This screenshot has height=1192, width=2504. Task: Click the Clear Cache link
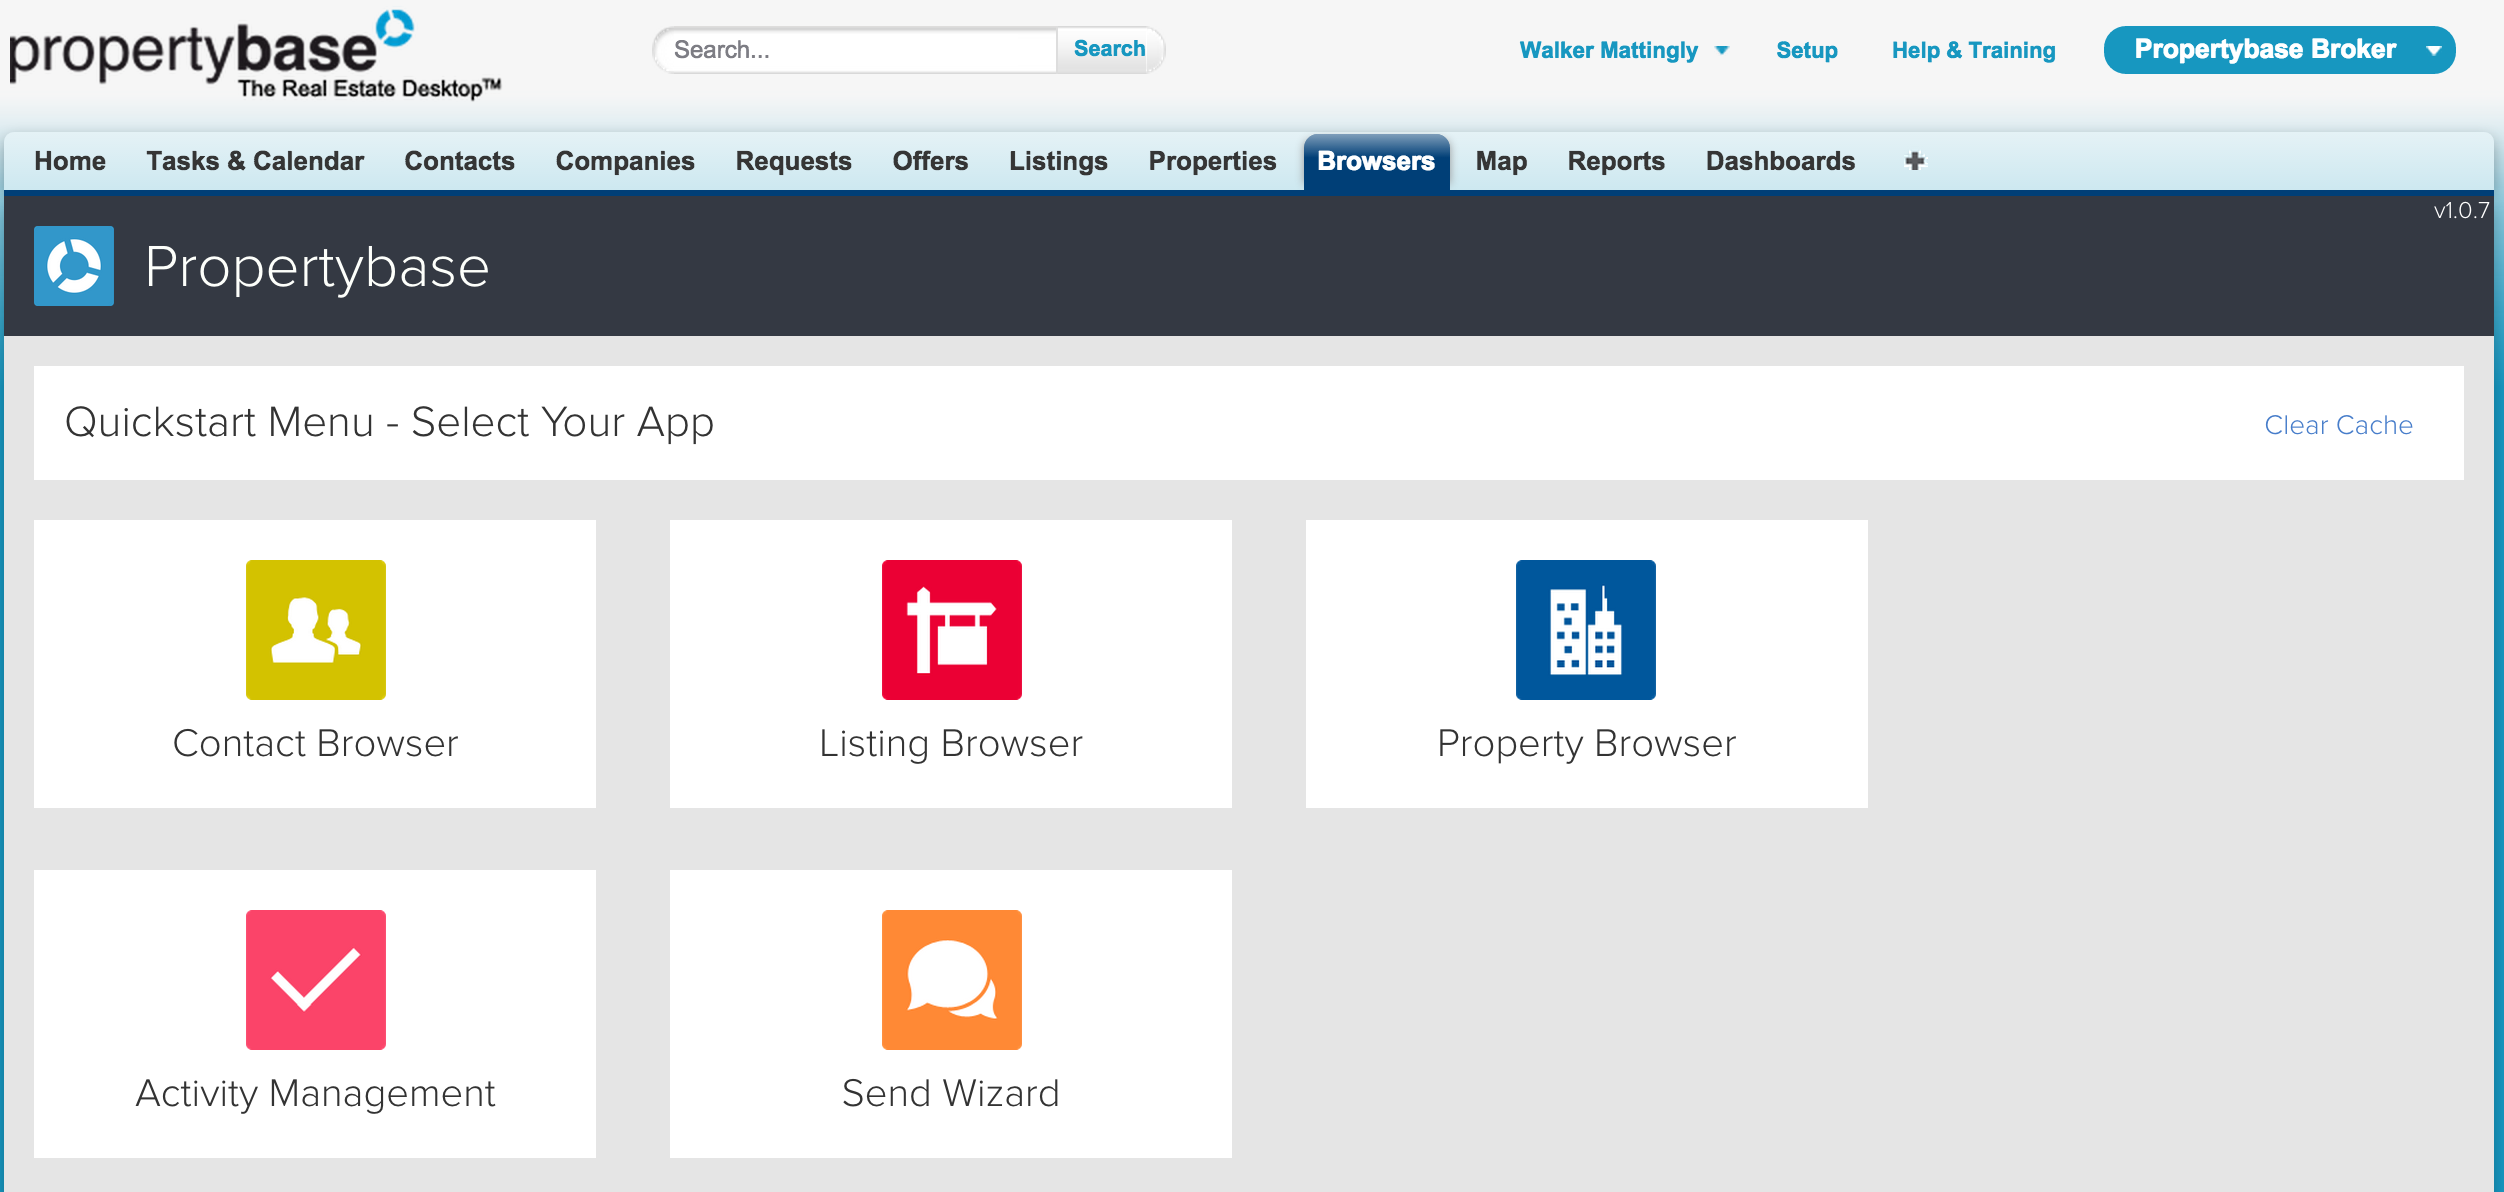2338,425
